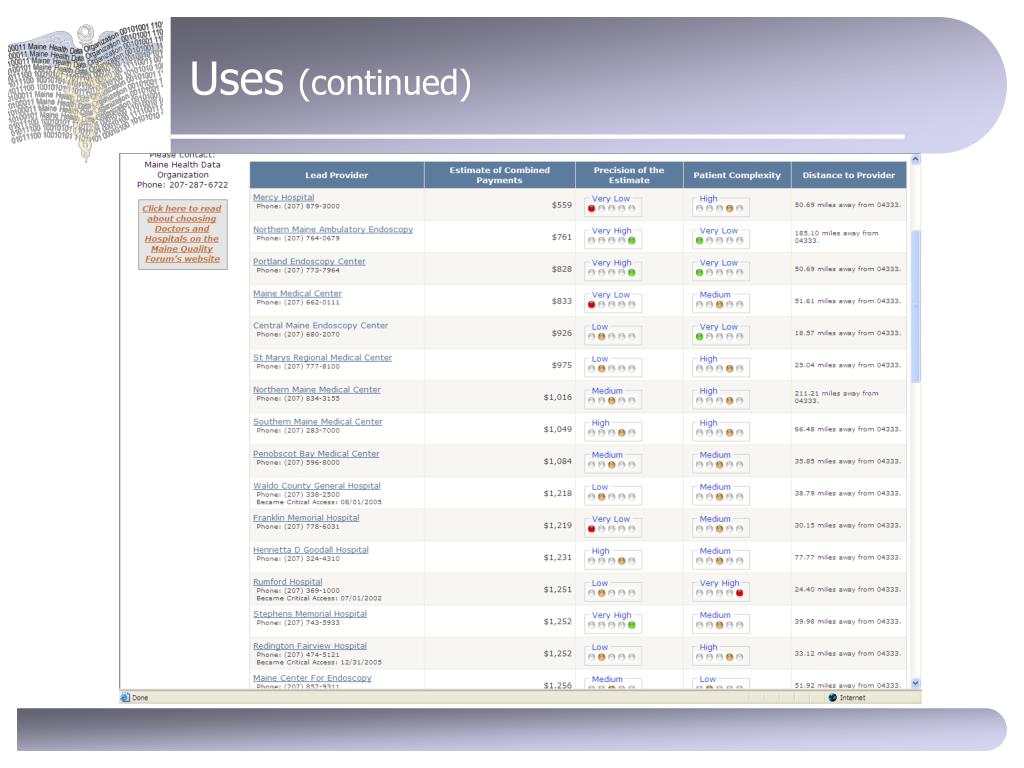Click the scrollbar down arrow
Image resolution: width=1024 pixels, height=768 pixels.
coord(915,683)
